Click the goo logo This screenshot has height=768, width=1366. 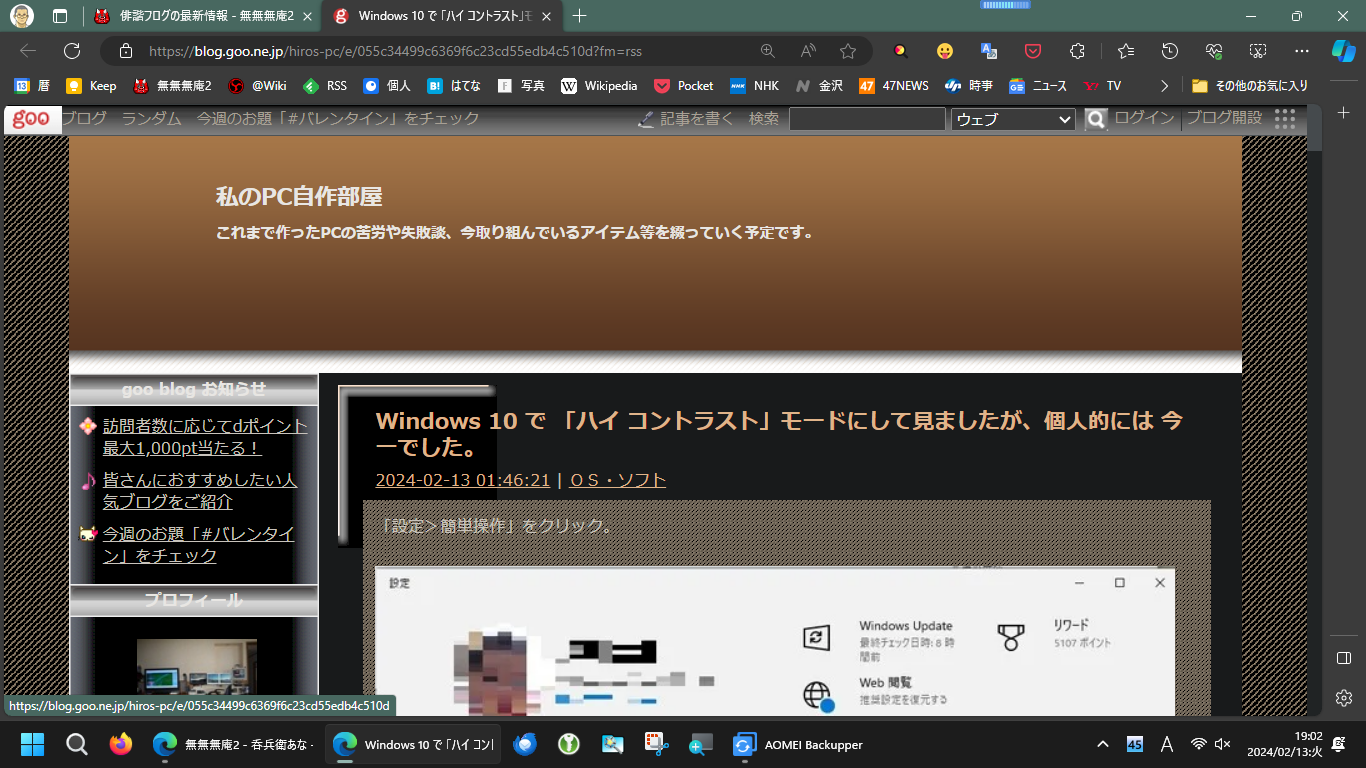(x=31, y=119)
